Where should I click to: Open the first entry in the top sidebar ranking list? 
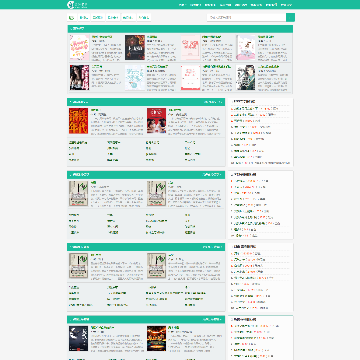[x=255, y=109]
